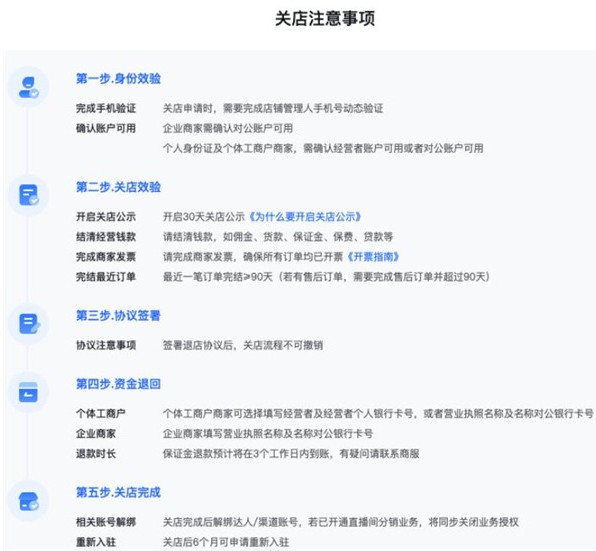The height and width of the screenshot is (551, 596).
Task: Click the store closed completion icon
Action: coord(29,501)
